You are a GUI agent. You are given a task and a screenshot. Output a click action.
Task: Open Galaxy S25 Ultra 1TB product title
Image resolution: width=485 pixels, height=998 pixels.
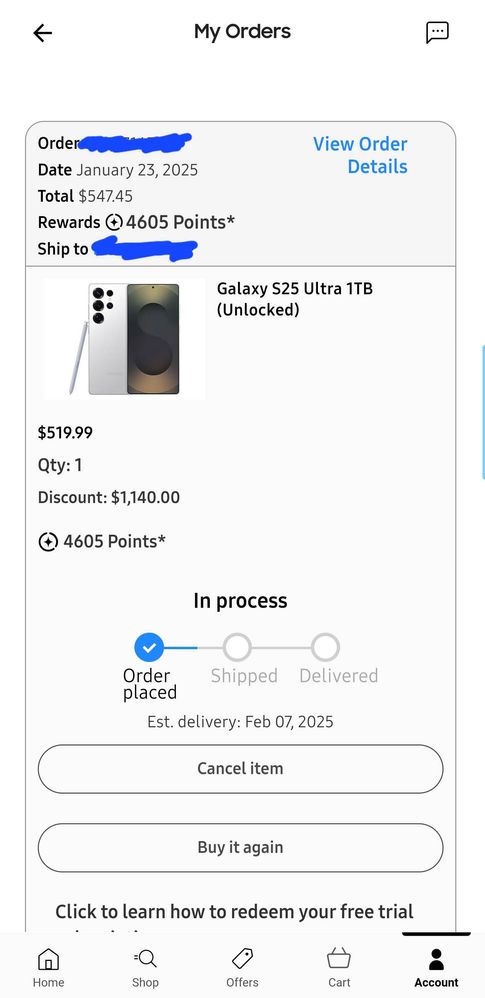tap(295, 299)
